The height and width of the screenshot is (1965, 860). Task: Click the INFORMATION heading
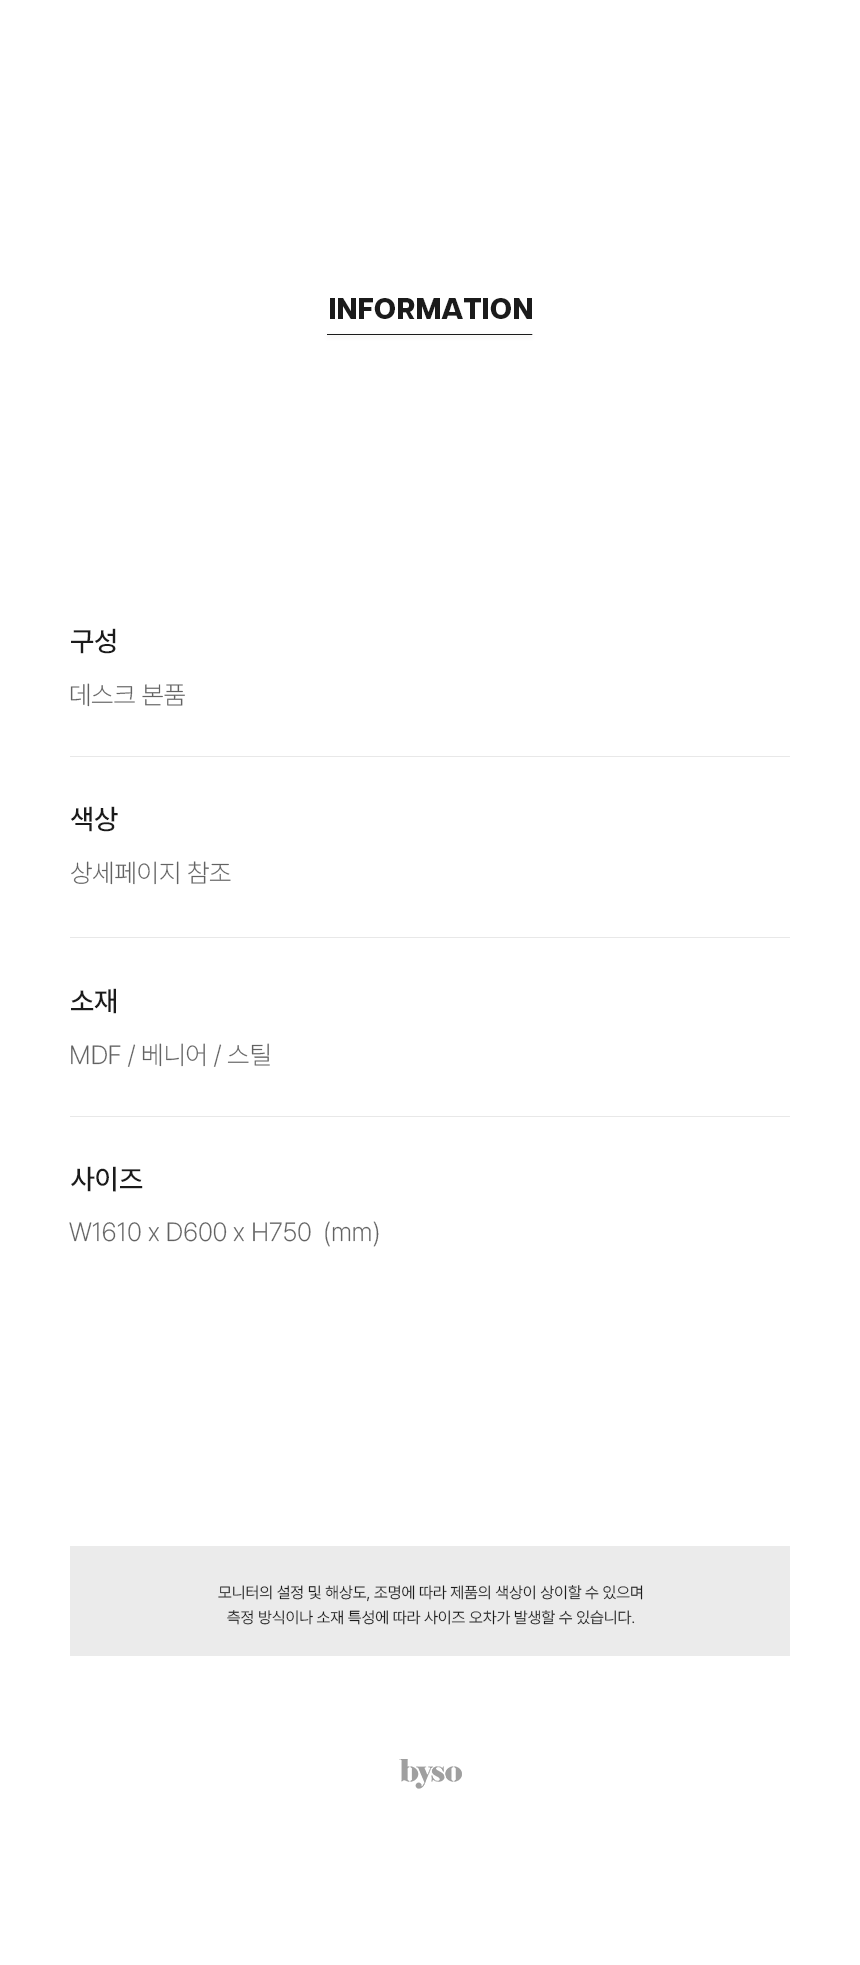[x=430, y=309]
